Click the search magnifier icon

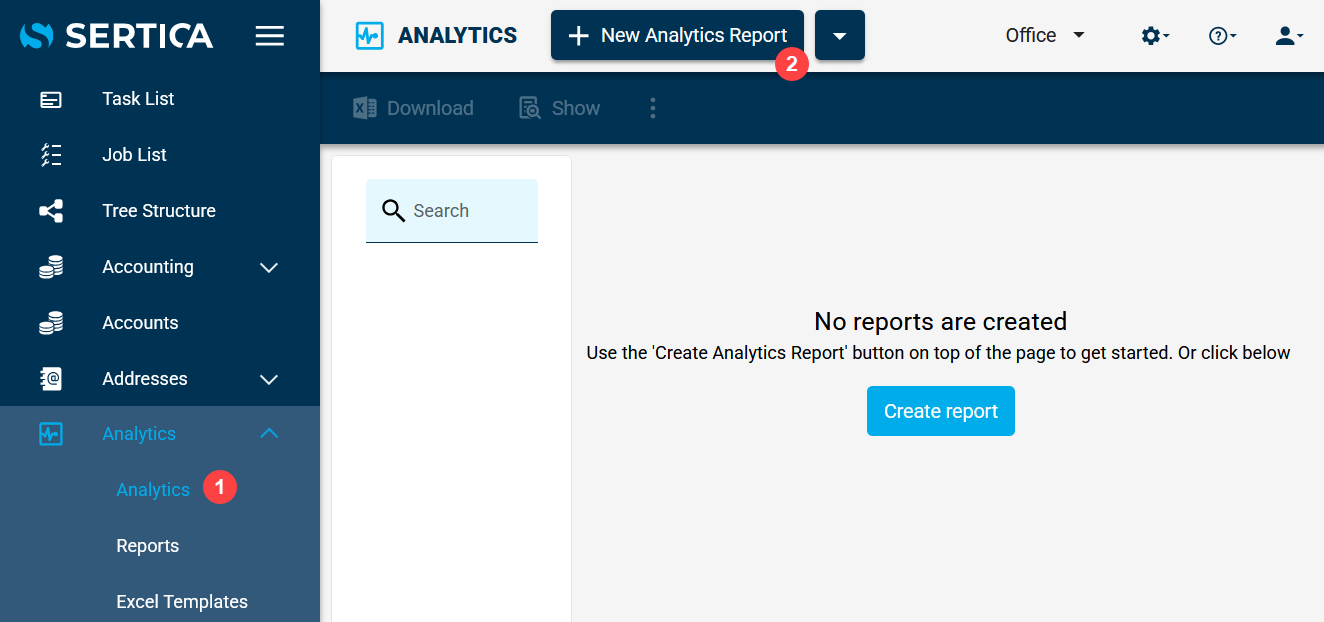[x=394, y=211]
